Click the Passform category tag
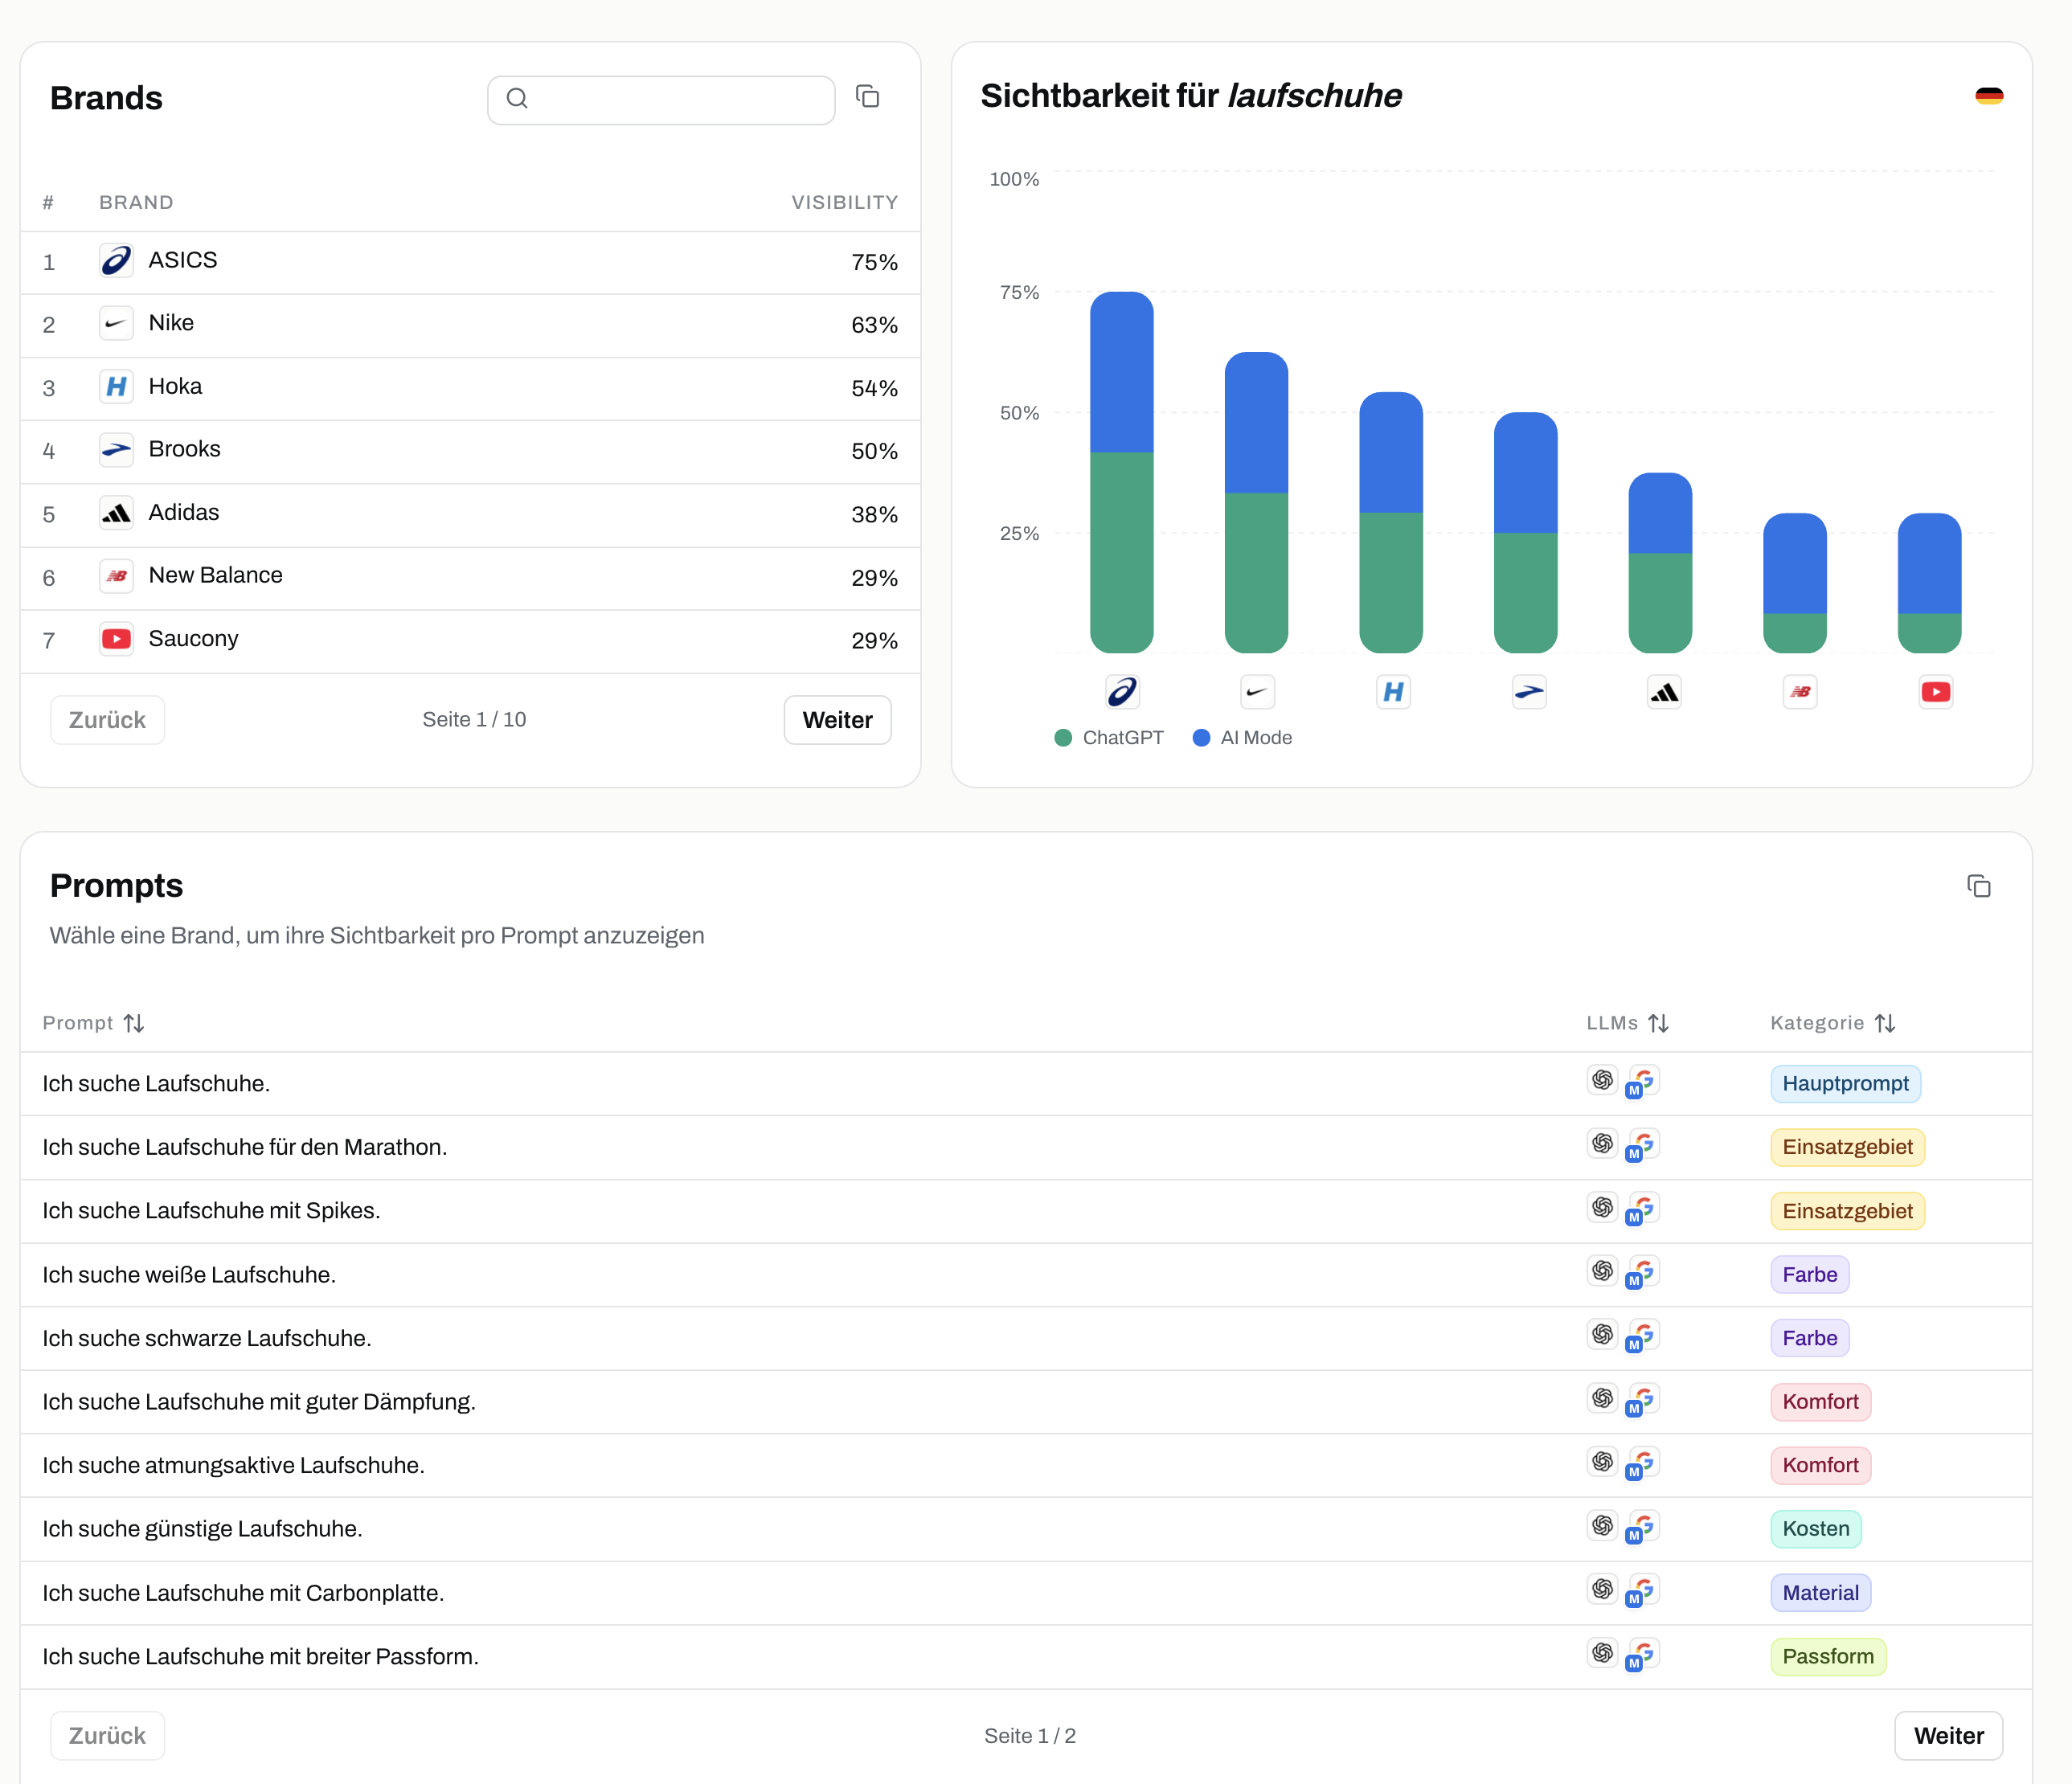Screen dimensions: 2072x1784 pyautogui.click(x=1828, y=1657)
